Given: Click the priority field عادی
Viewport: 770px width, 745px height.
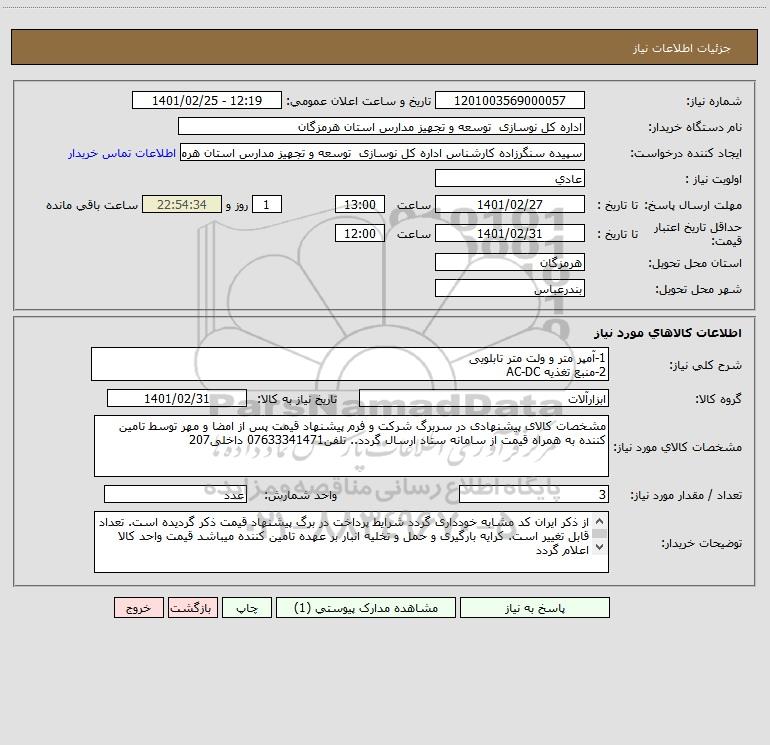Looking at the screenshot, I should [x=510, y=179].
